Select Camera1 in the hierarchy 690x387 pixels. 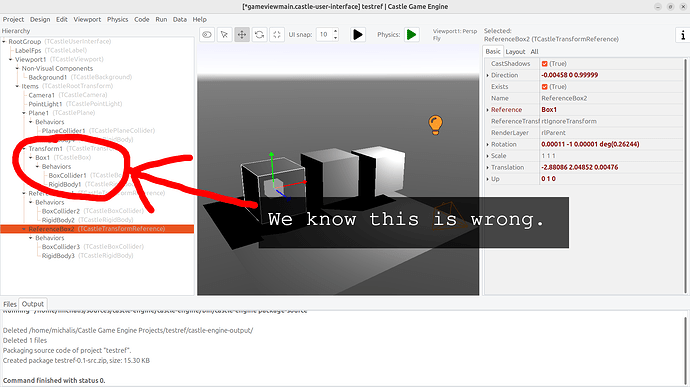(41, 95)
